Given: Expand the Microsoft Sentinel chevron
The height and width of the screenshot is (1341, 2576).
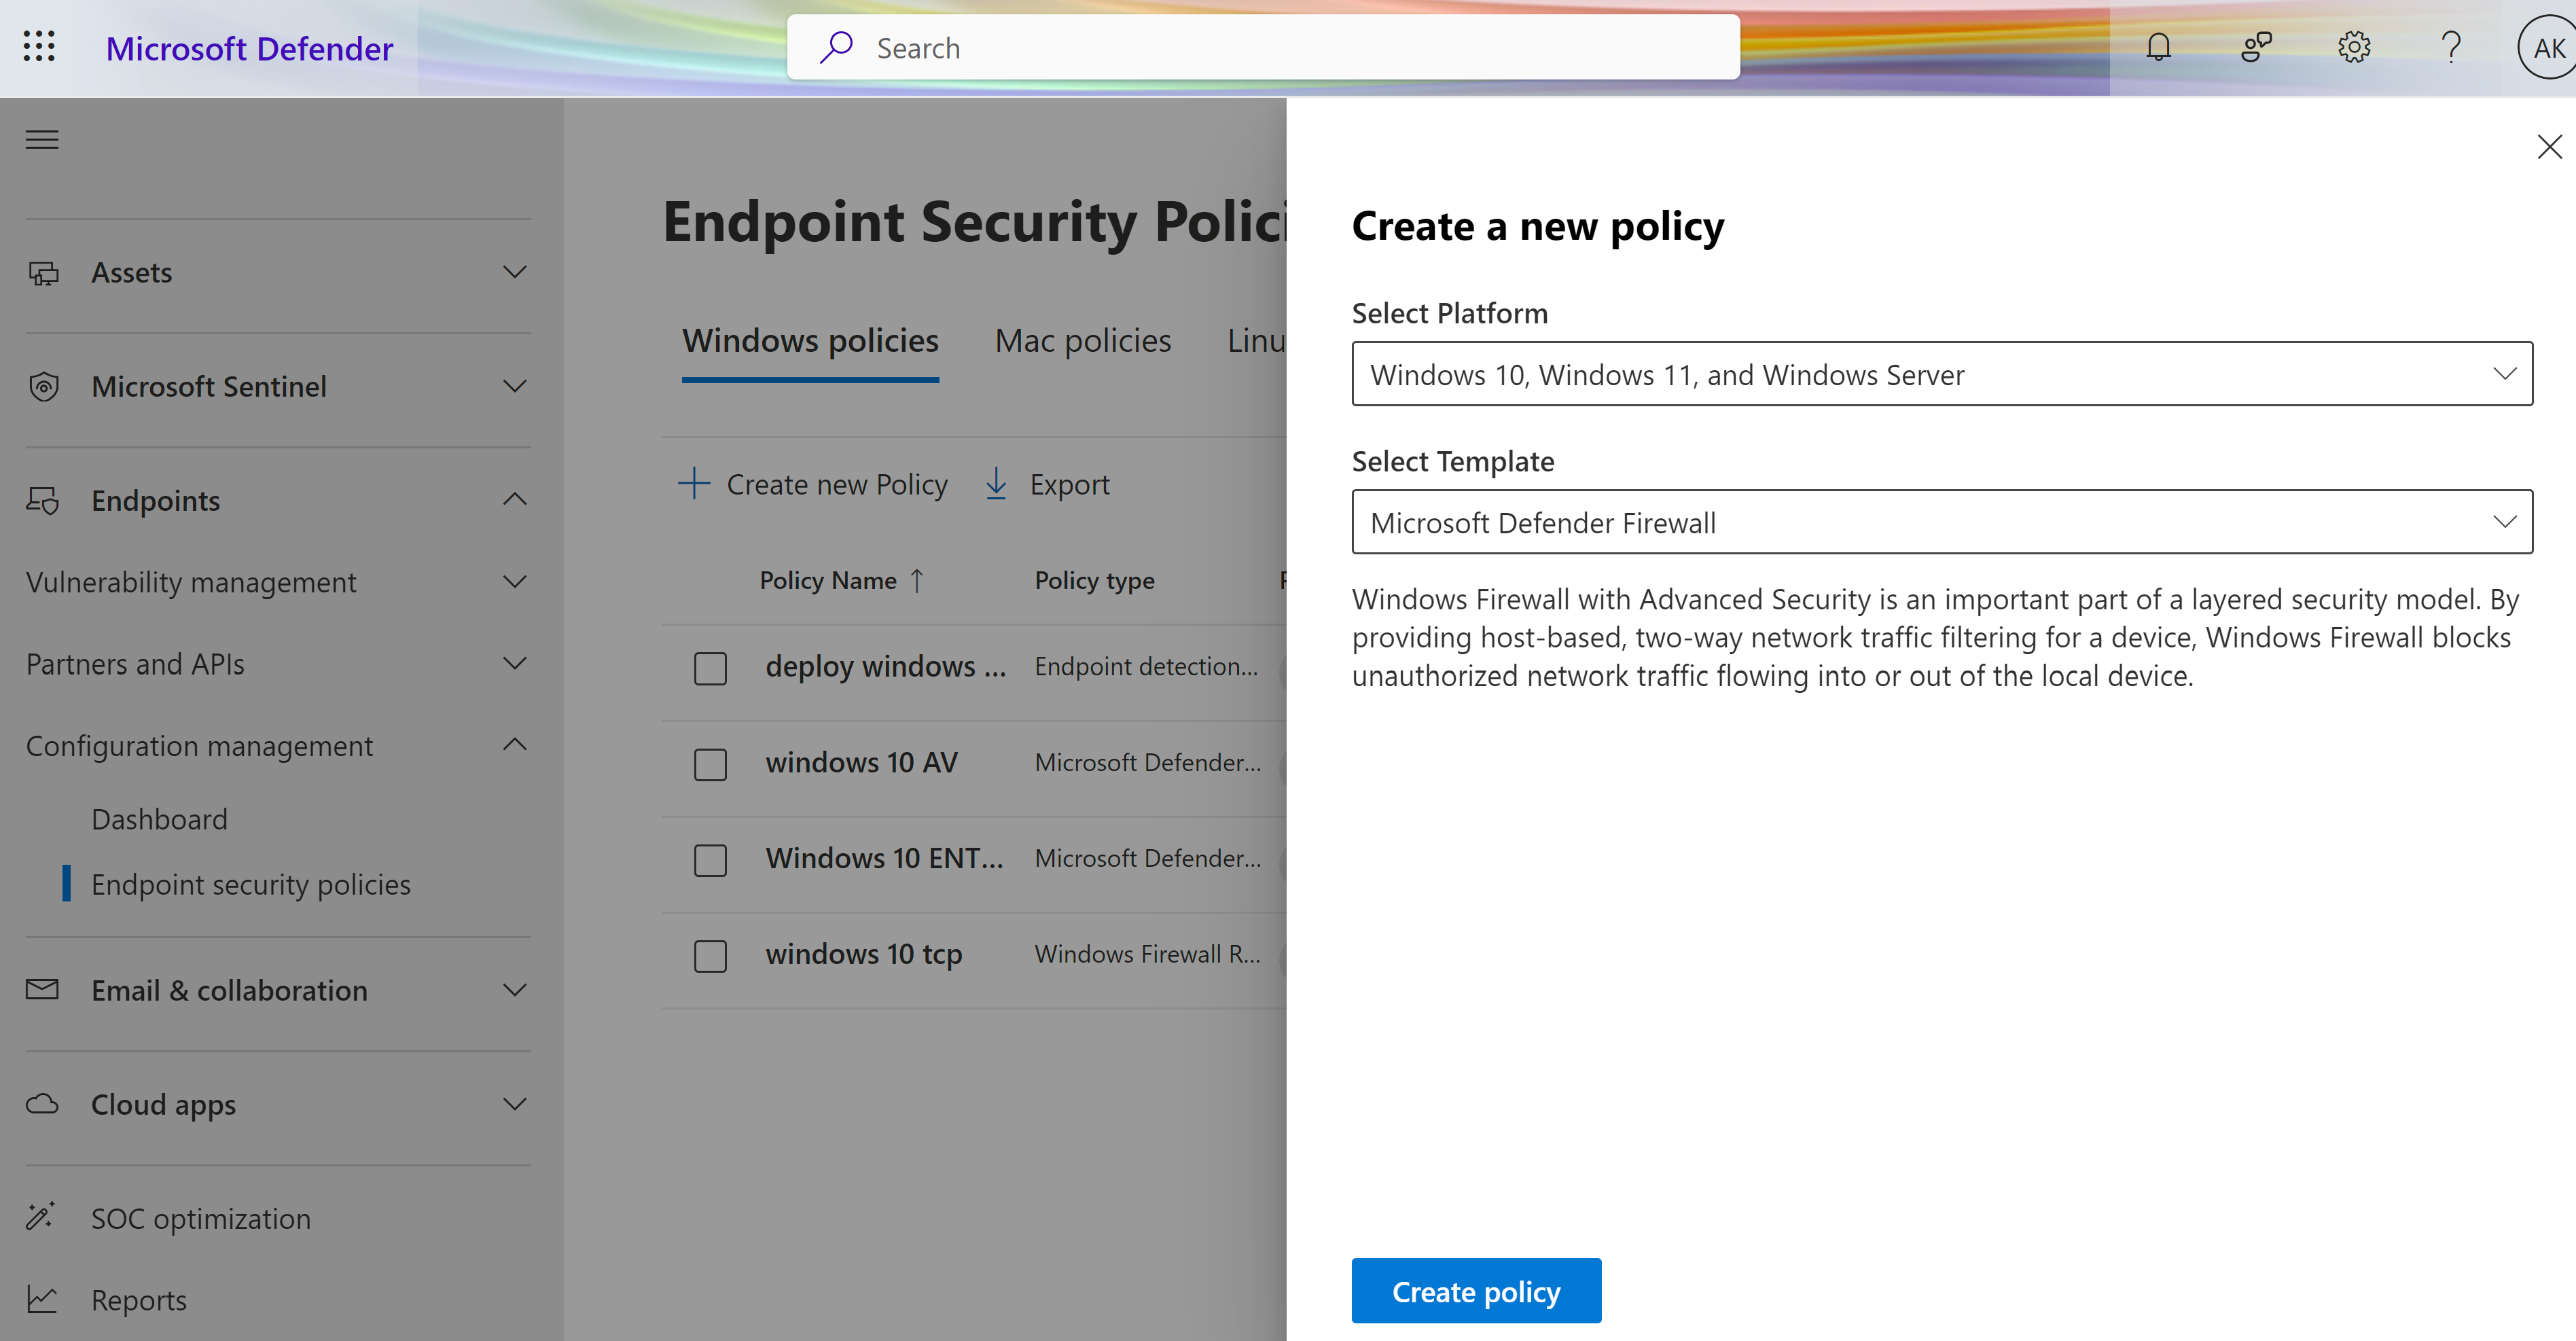Looking at the screenshot, I should pos(515,387).
